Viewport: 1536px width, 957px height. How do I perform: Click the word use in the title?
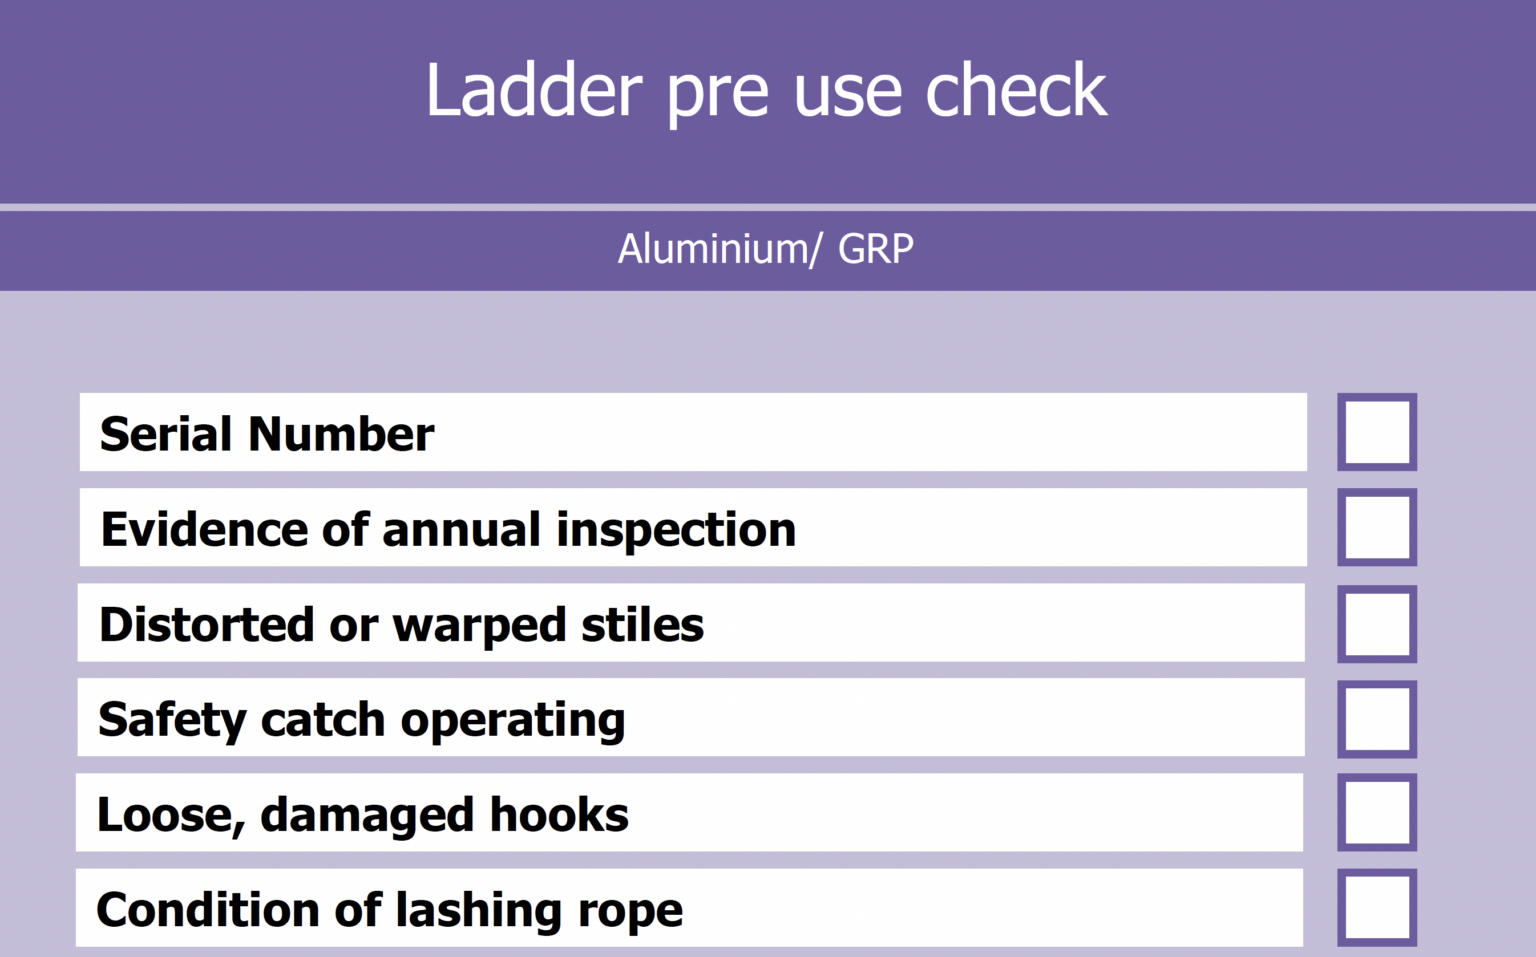click(x=849, y=93)
